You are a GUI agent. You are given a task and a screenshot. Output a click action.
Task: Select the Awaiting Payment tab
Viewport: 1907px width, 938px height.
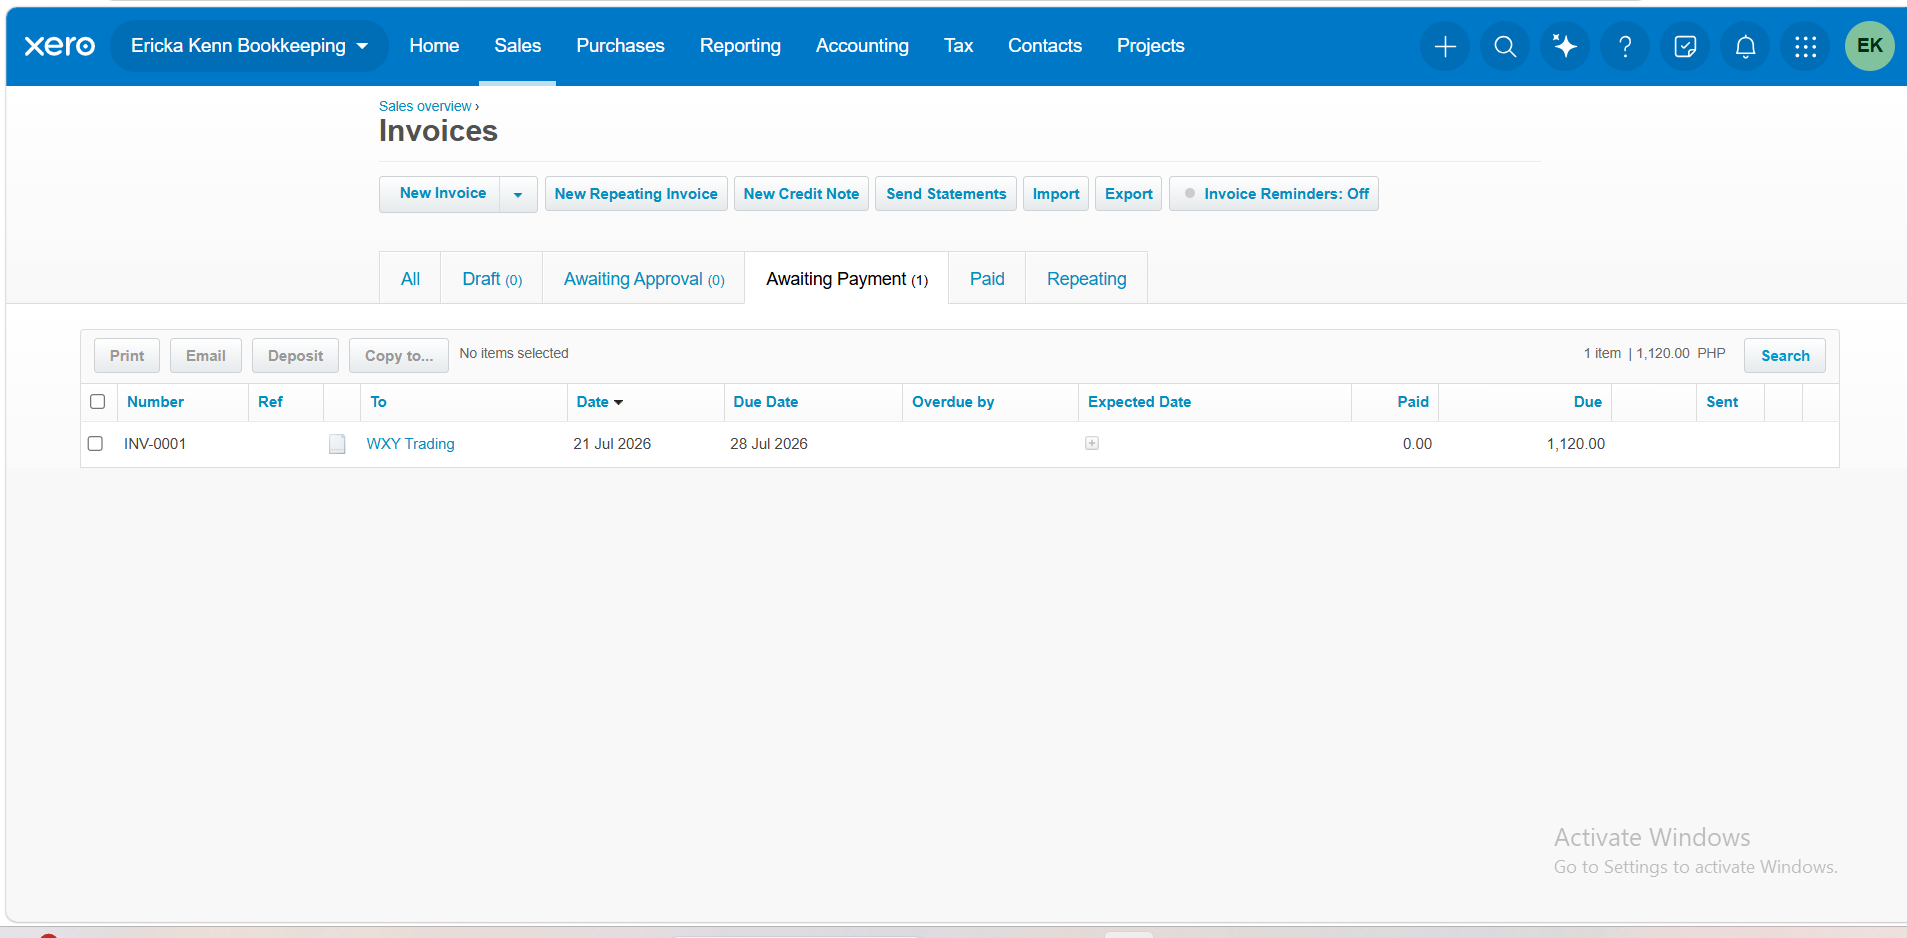pyautogui.click(x=847, y=279)
